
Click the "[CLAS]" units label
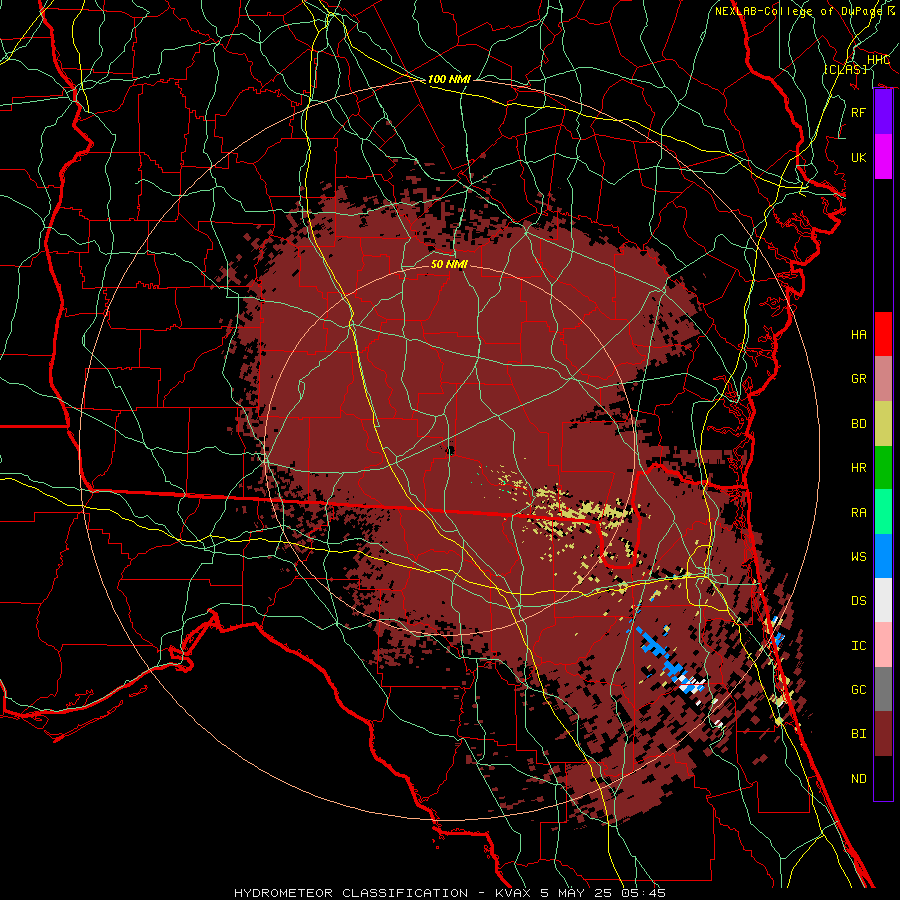tap(845, 69)
